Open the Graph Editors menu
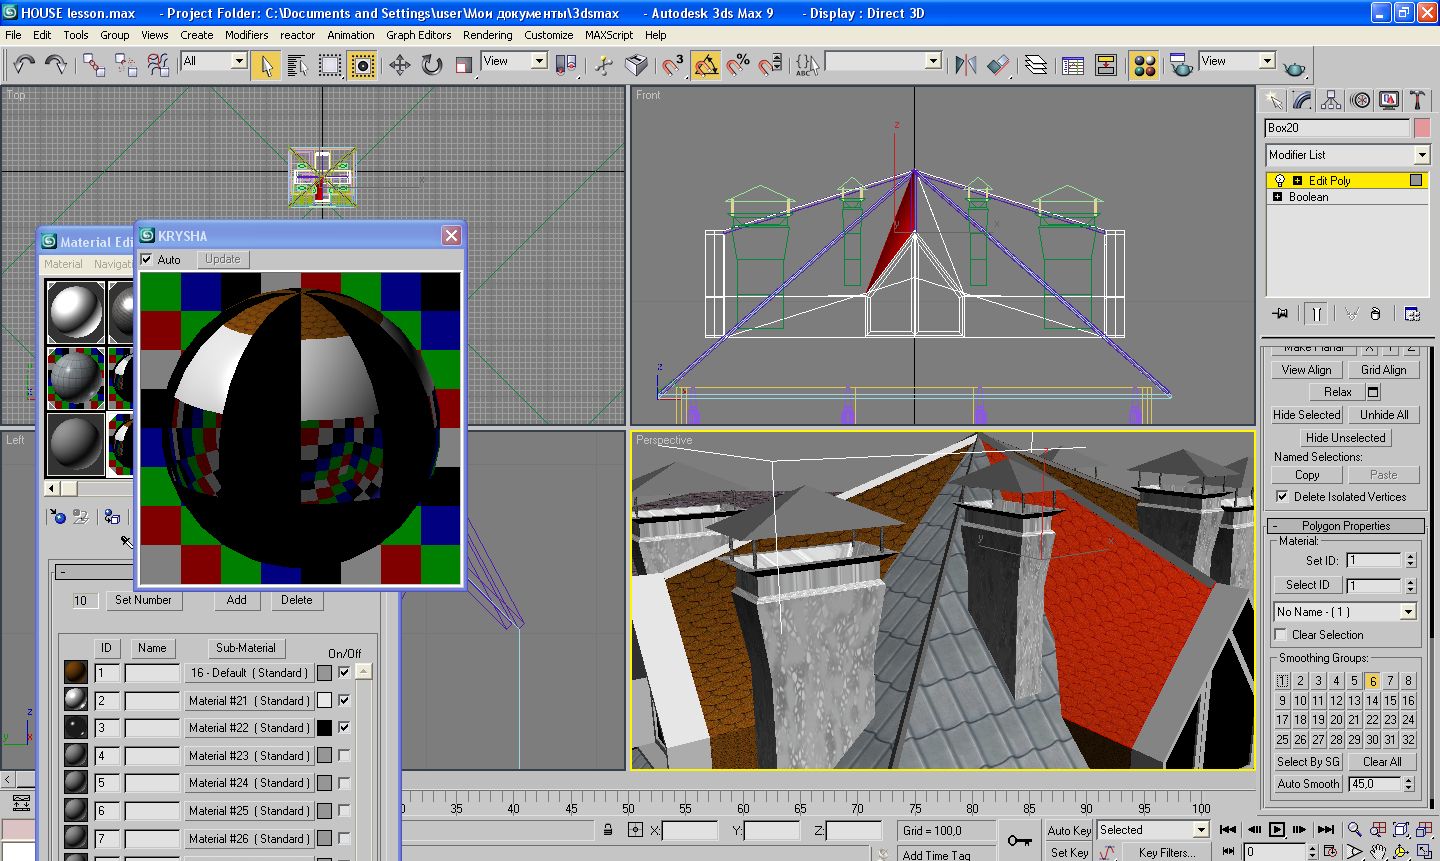This screenshot has height=861, width=1440. pos(418,35)
